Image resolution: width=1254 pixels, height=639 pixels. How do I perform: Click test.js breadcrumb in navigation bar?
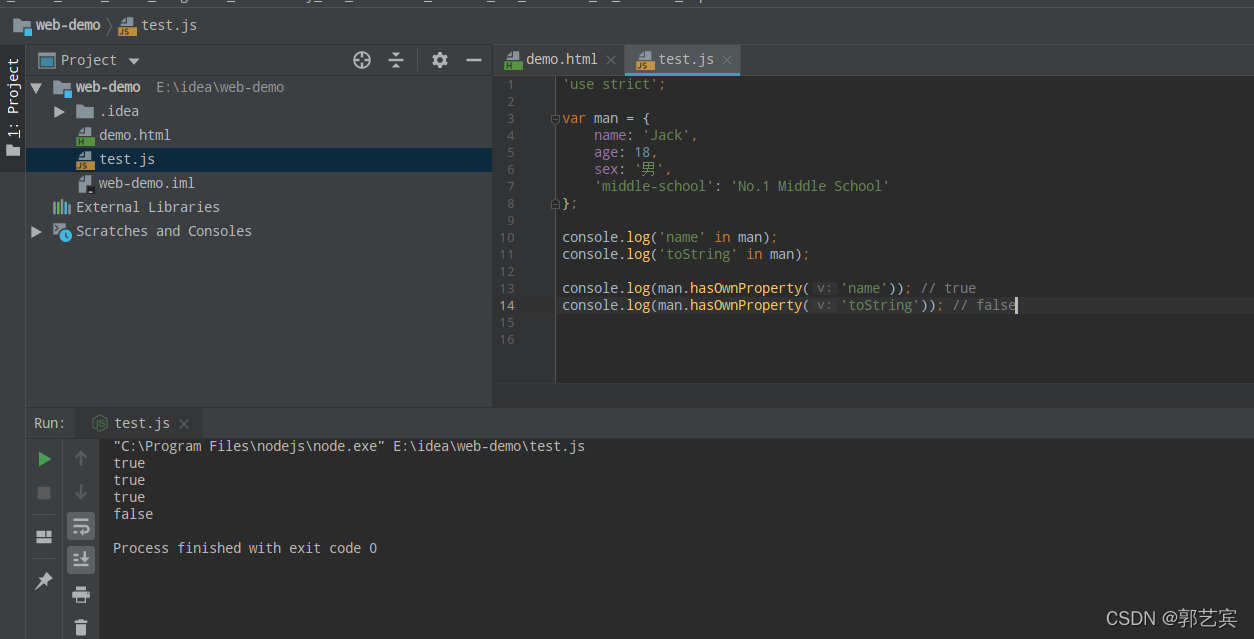pos(157,25)
